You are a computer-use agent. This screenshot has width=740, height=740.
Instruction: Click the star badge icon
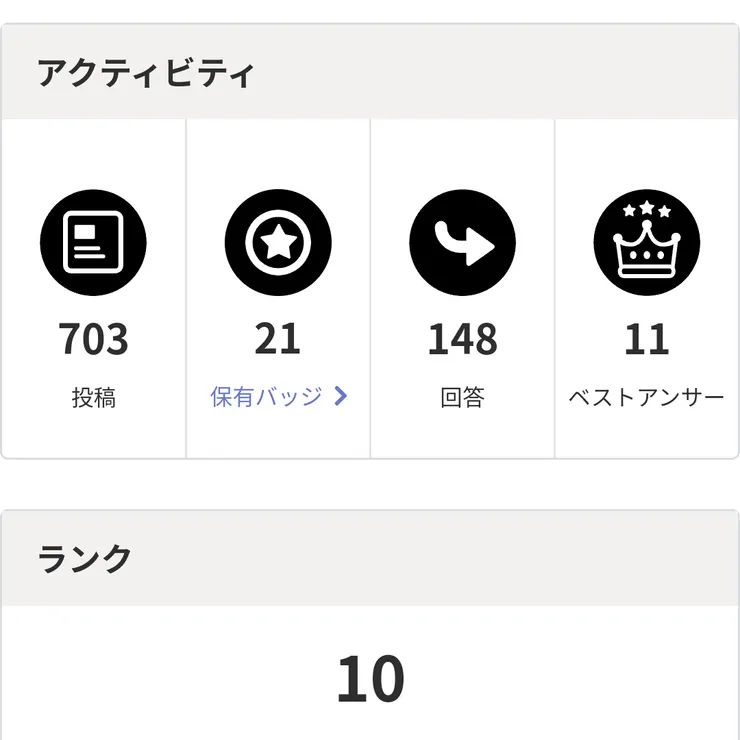point(278,242)
